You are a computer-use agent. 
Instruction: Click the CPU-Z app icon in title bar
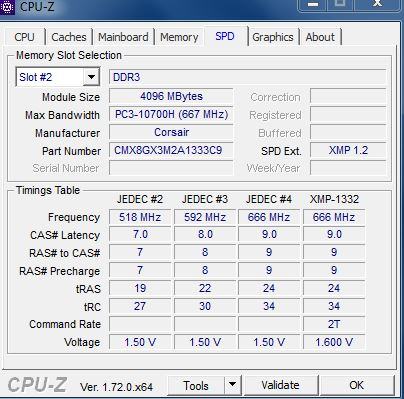point(7,7)
